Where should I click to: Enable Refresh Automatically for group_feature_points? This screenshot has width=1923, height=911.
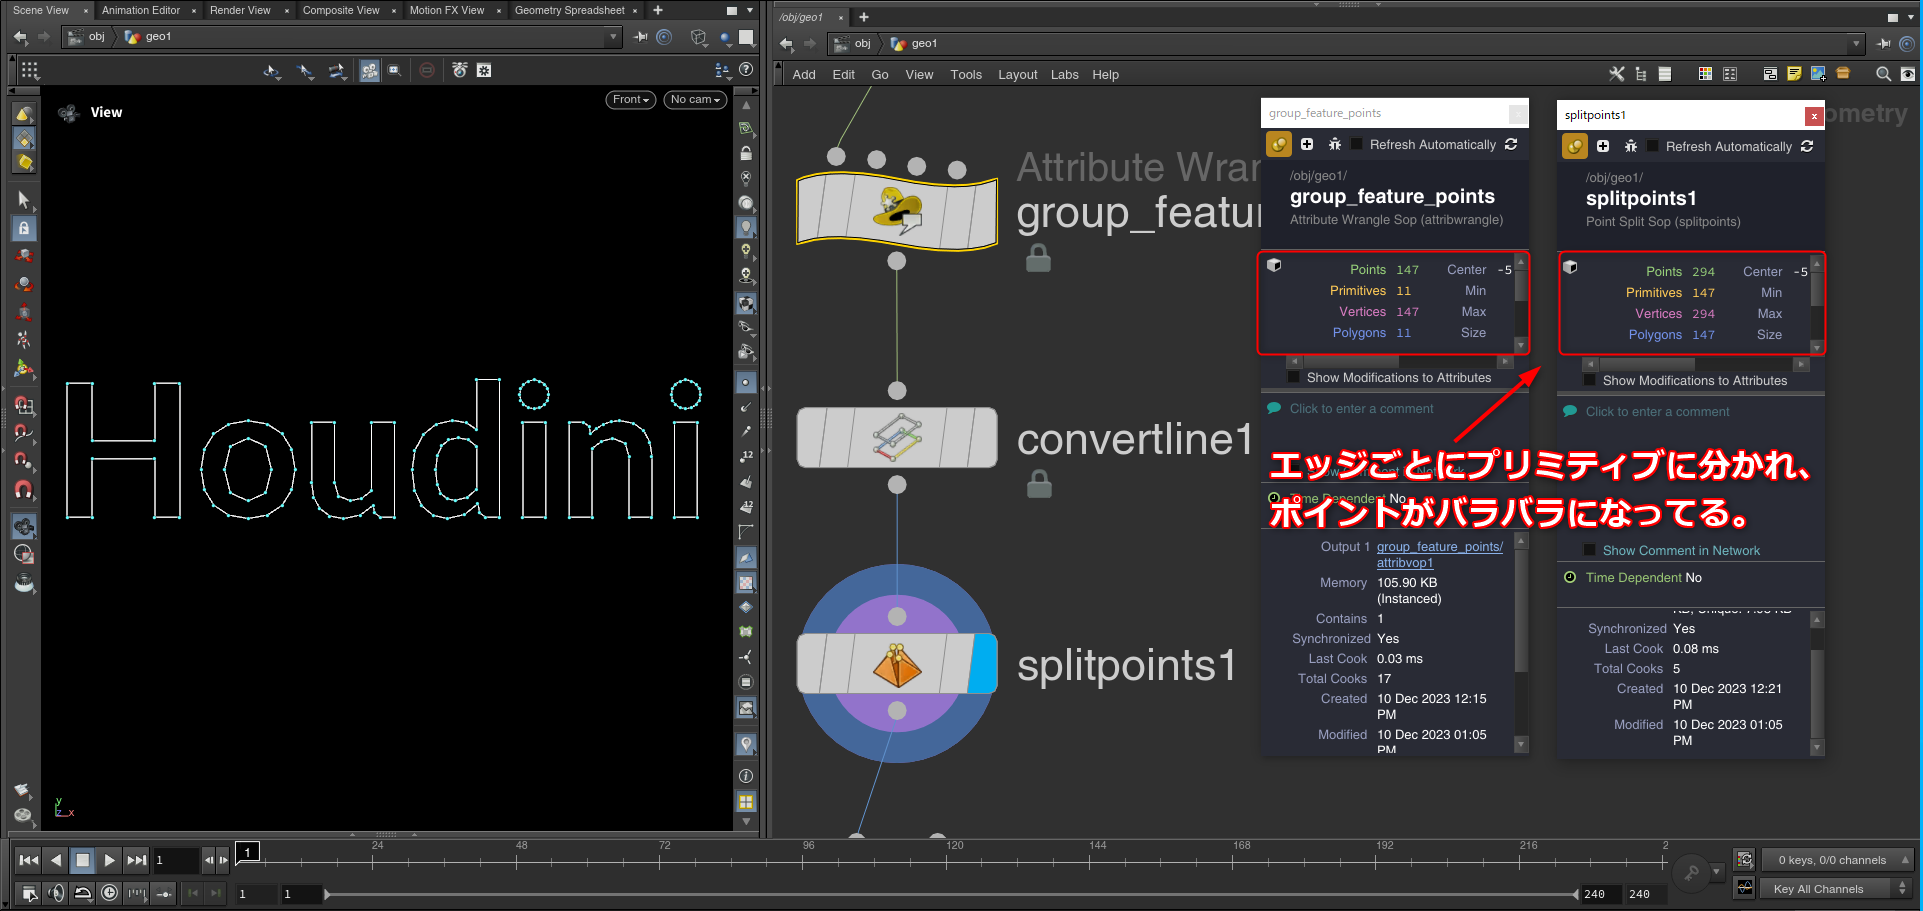click(1357, 144)
